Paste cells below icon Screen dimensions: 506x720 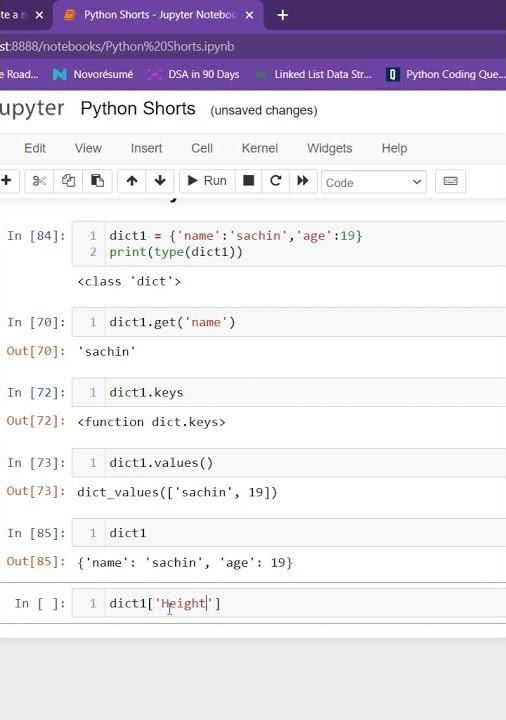(x=97, y=181)
